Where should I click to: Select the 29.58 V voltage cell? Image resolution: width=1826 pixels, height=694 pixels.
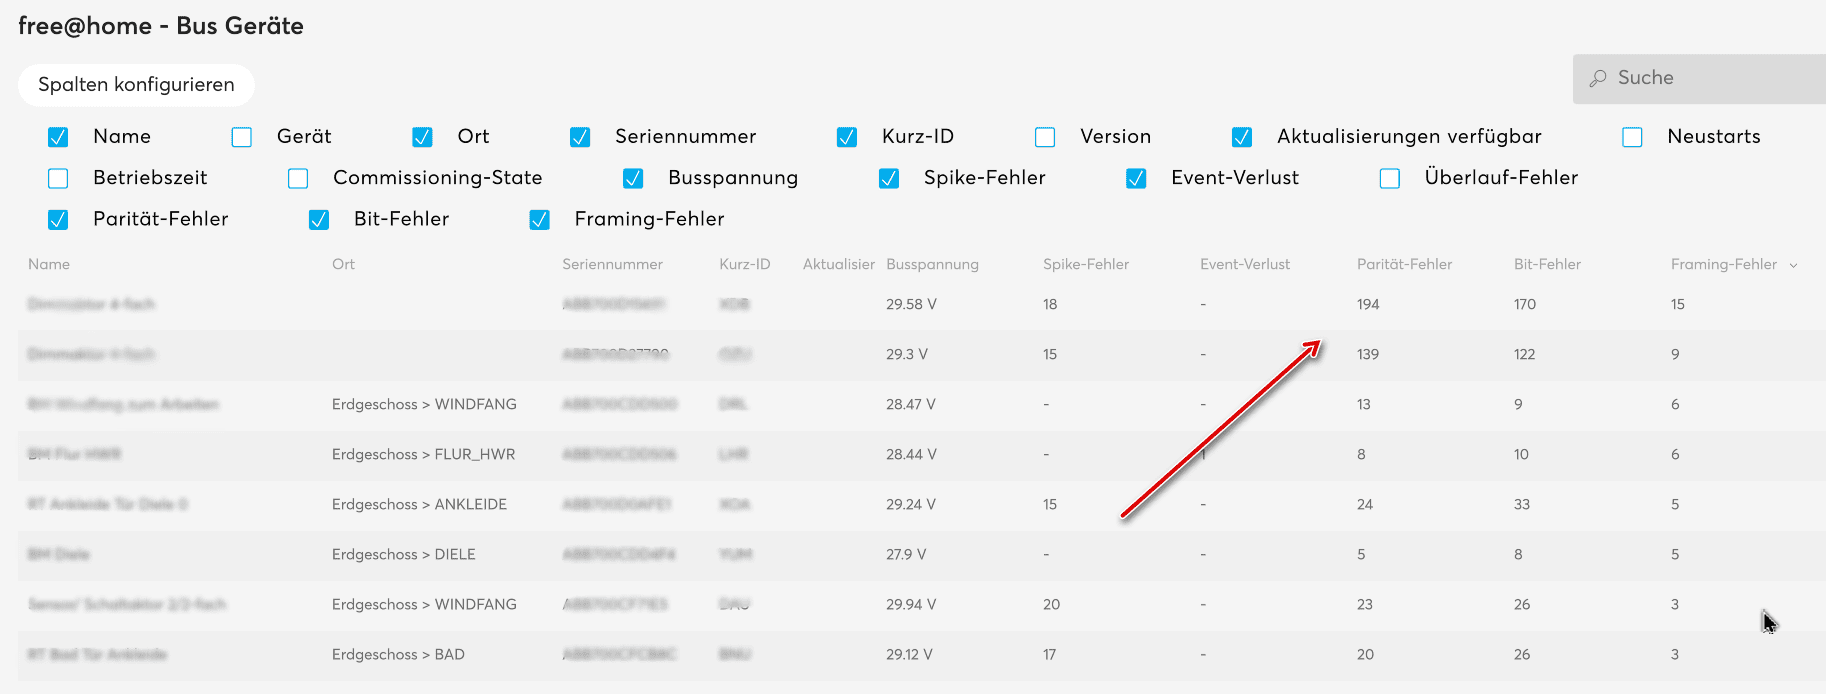click(911, 304)
